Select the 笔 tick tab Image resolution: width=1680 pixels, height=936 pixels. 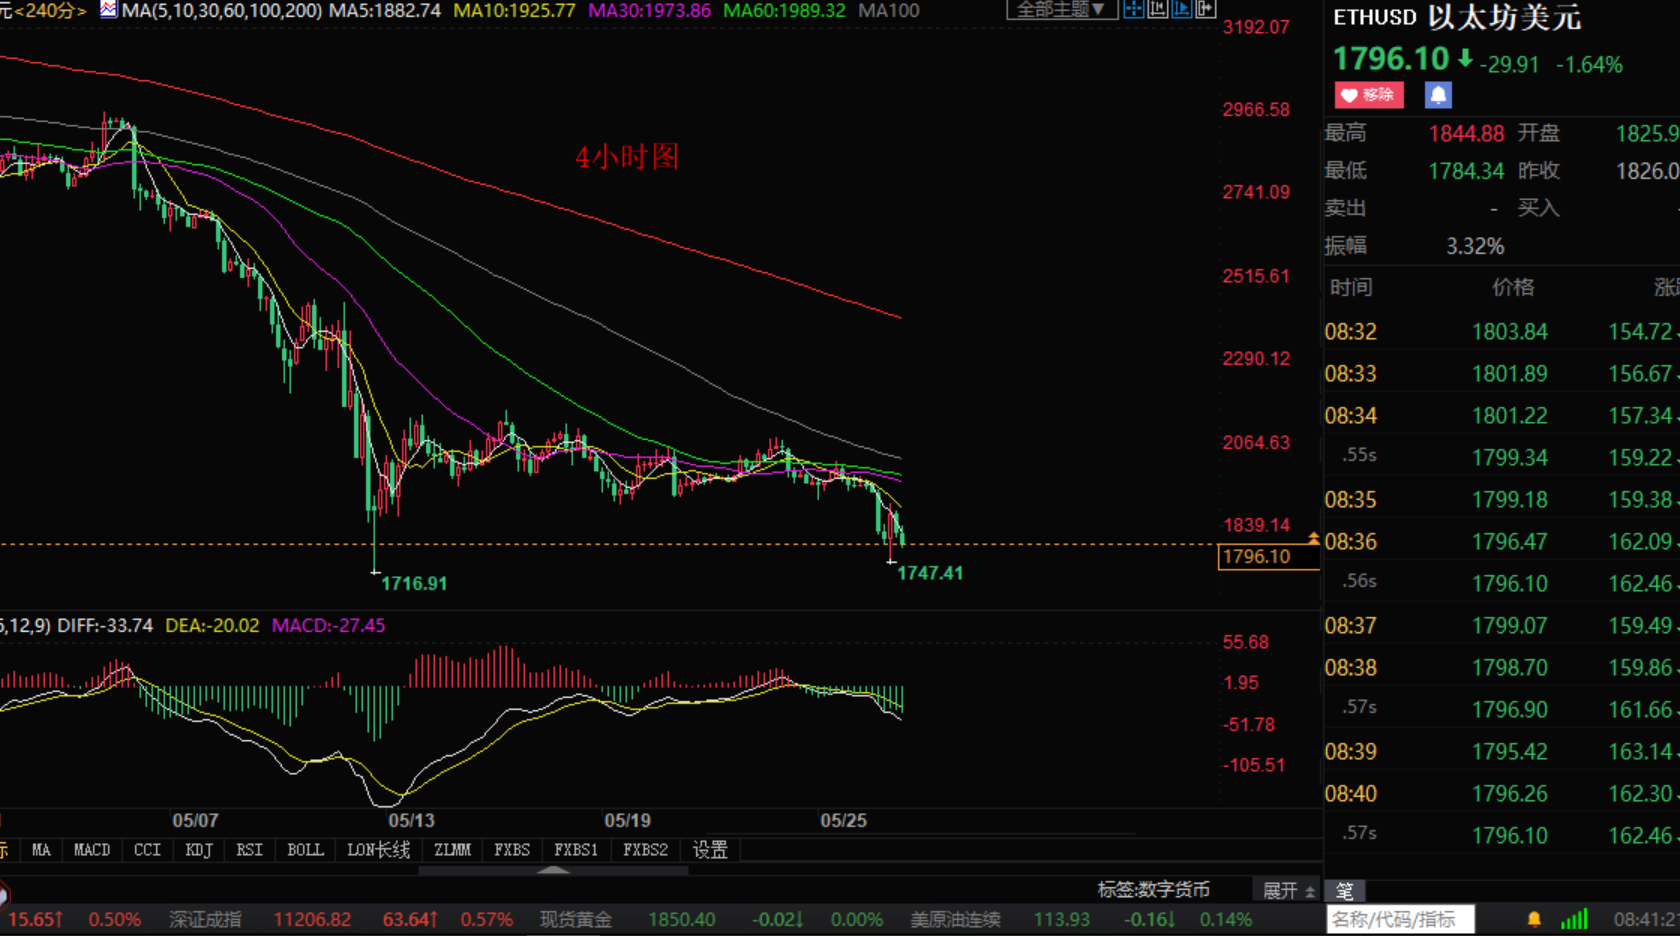(1345, 890)
